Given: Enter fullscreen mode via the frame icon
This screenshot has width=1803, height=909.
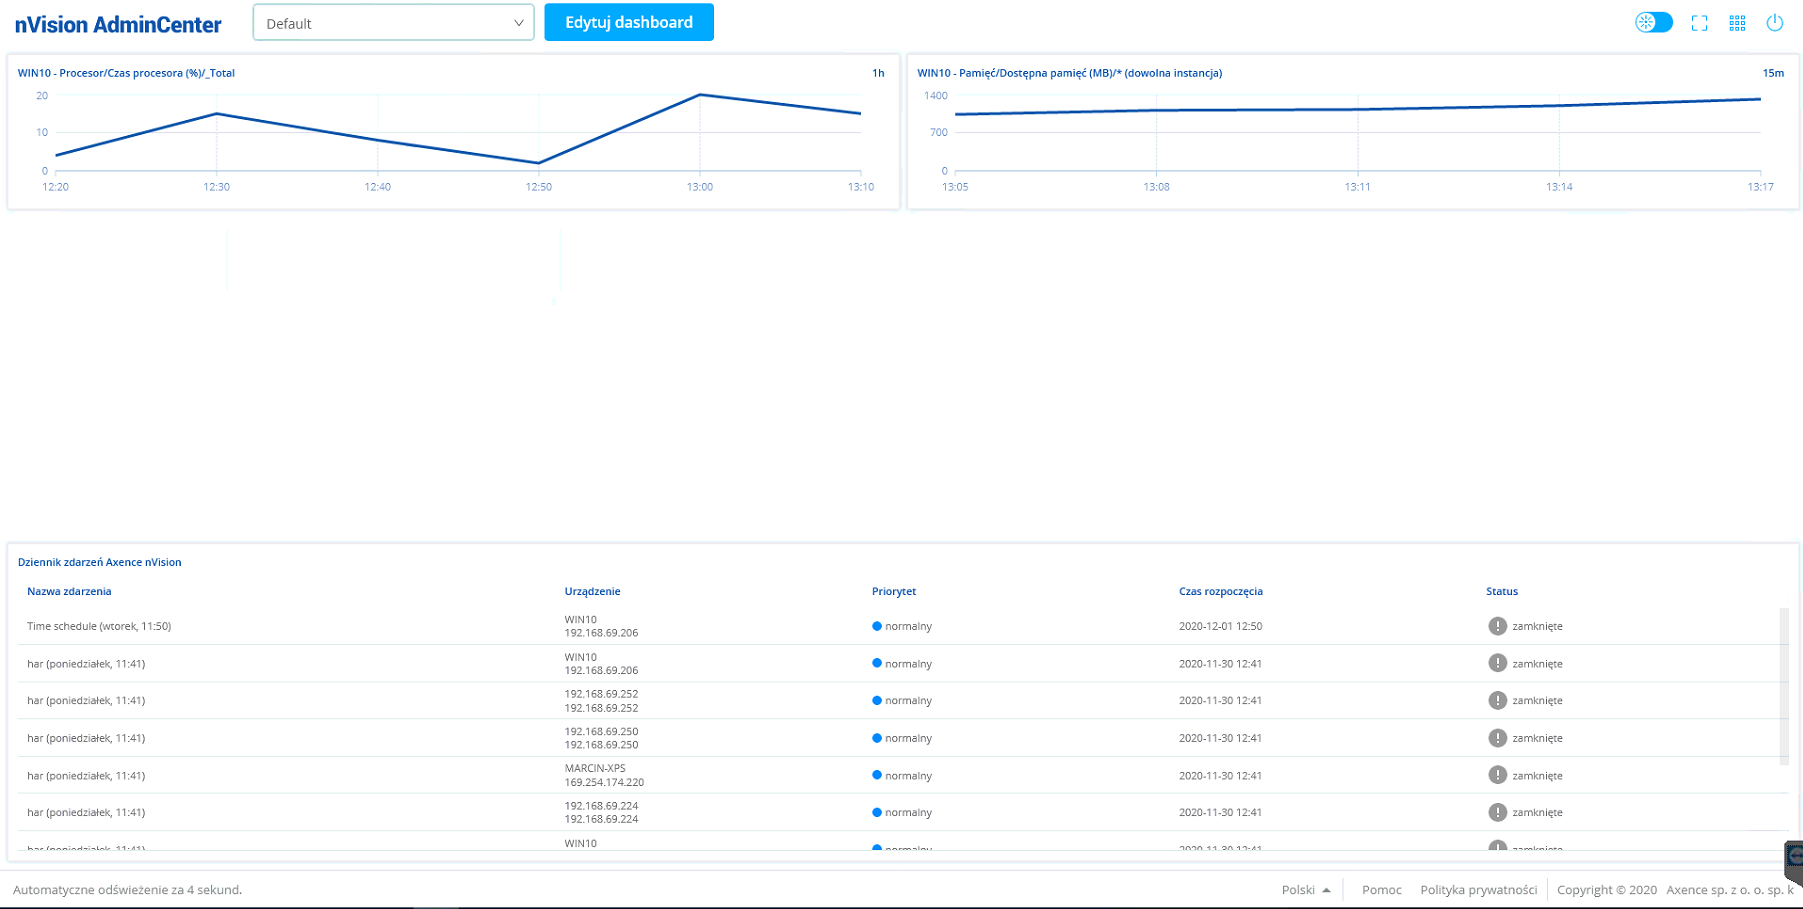Looking at the screenshot, I should 1699,23.
